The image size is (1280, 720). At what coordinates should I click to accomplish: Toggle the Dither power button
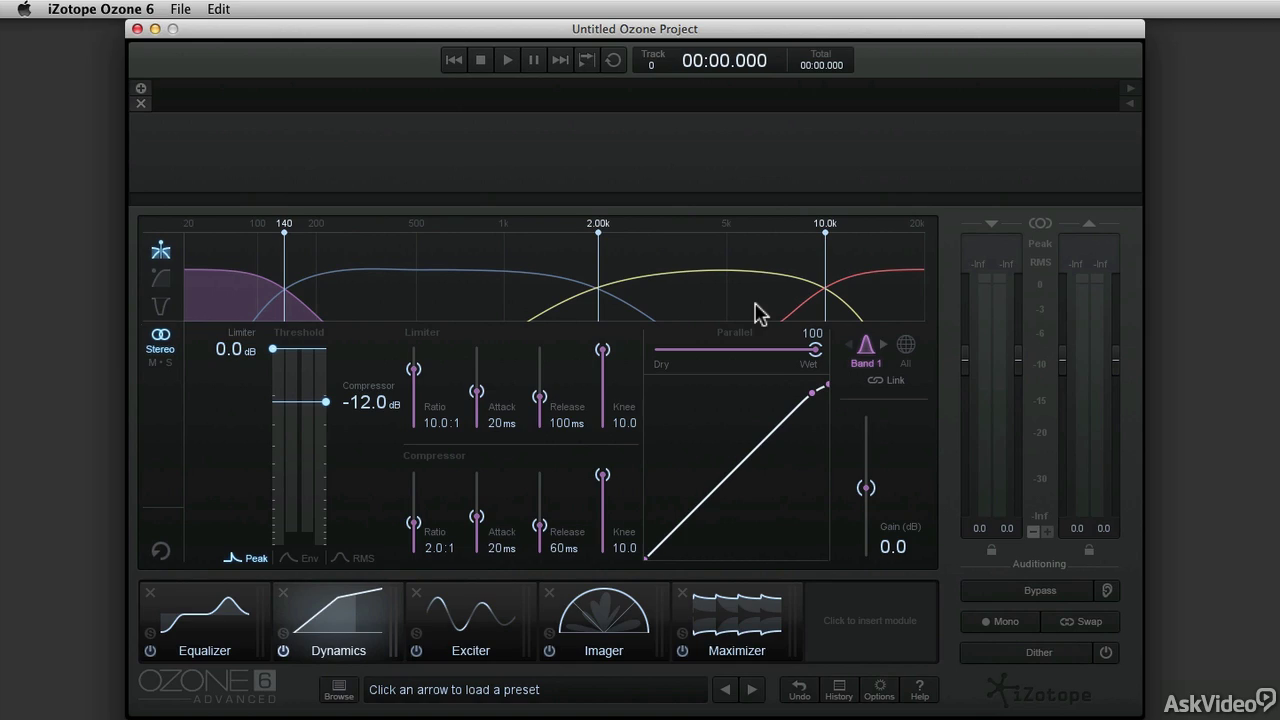tap(1106, 653)
